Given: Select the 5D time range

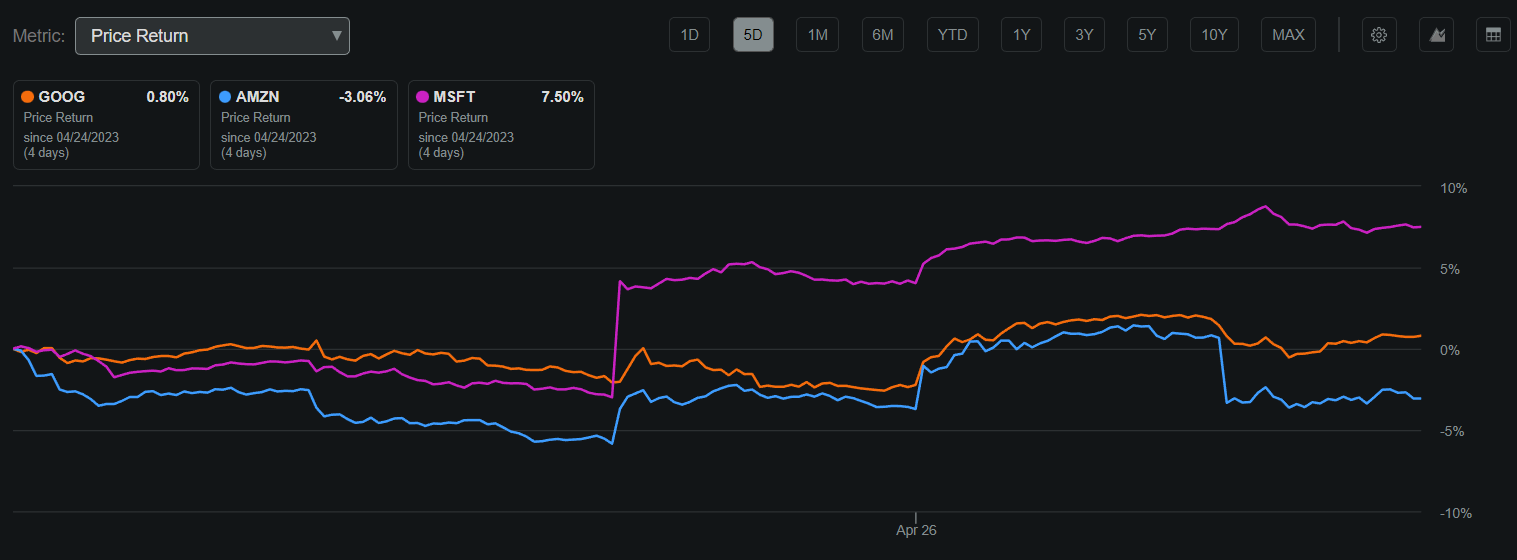Looking at the screenshot, I should click(753, 35).
